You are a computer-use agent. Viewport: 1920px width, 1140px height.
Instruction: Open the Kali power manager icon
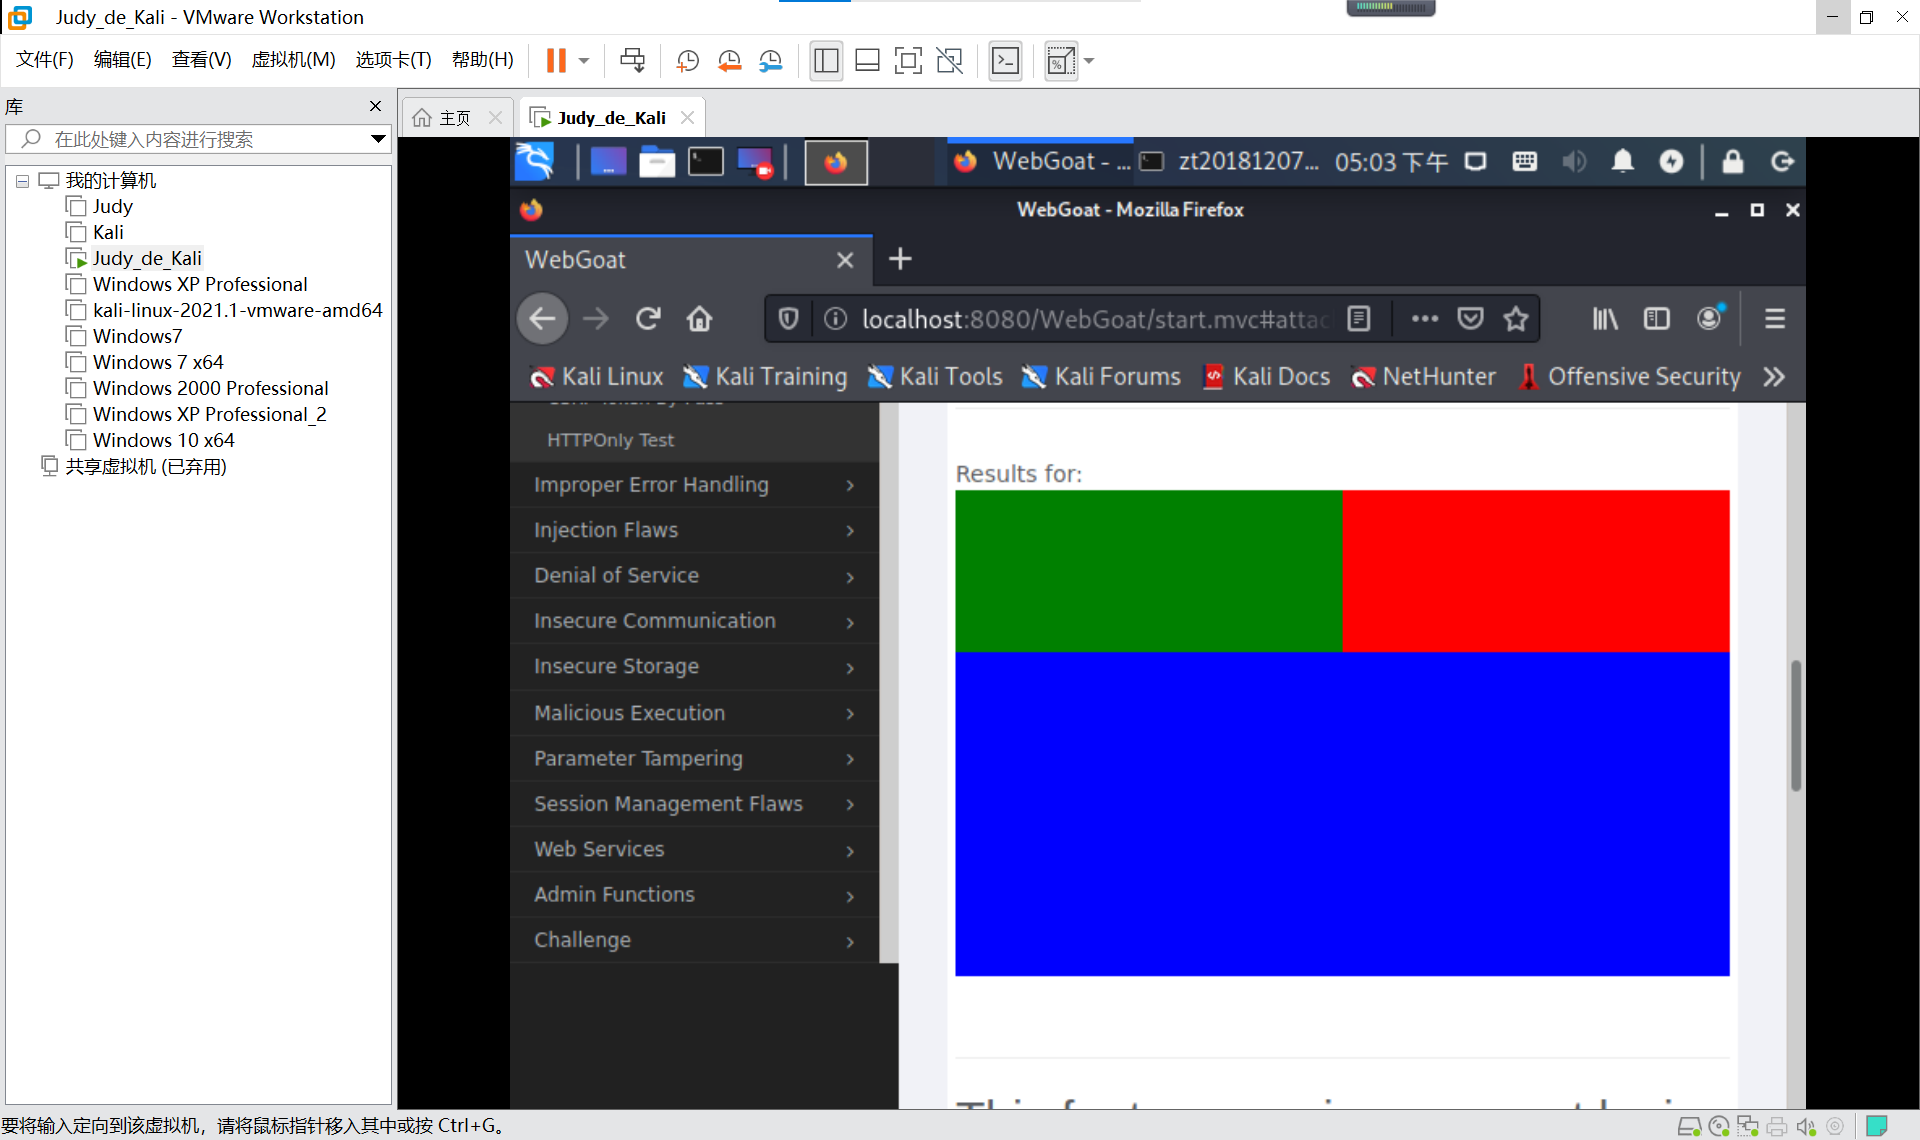click(x=1671, y=161)
